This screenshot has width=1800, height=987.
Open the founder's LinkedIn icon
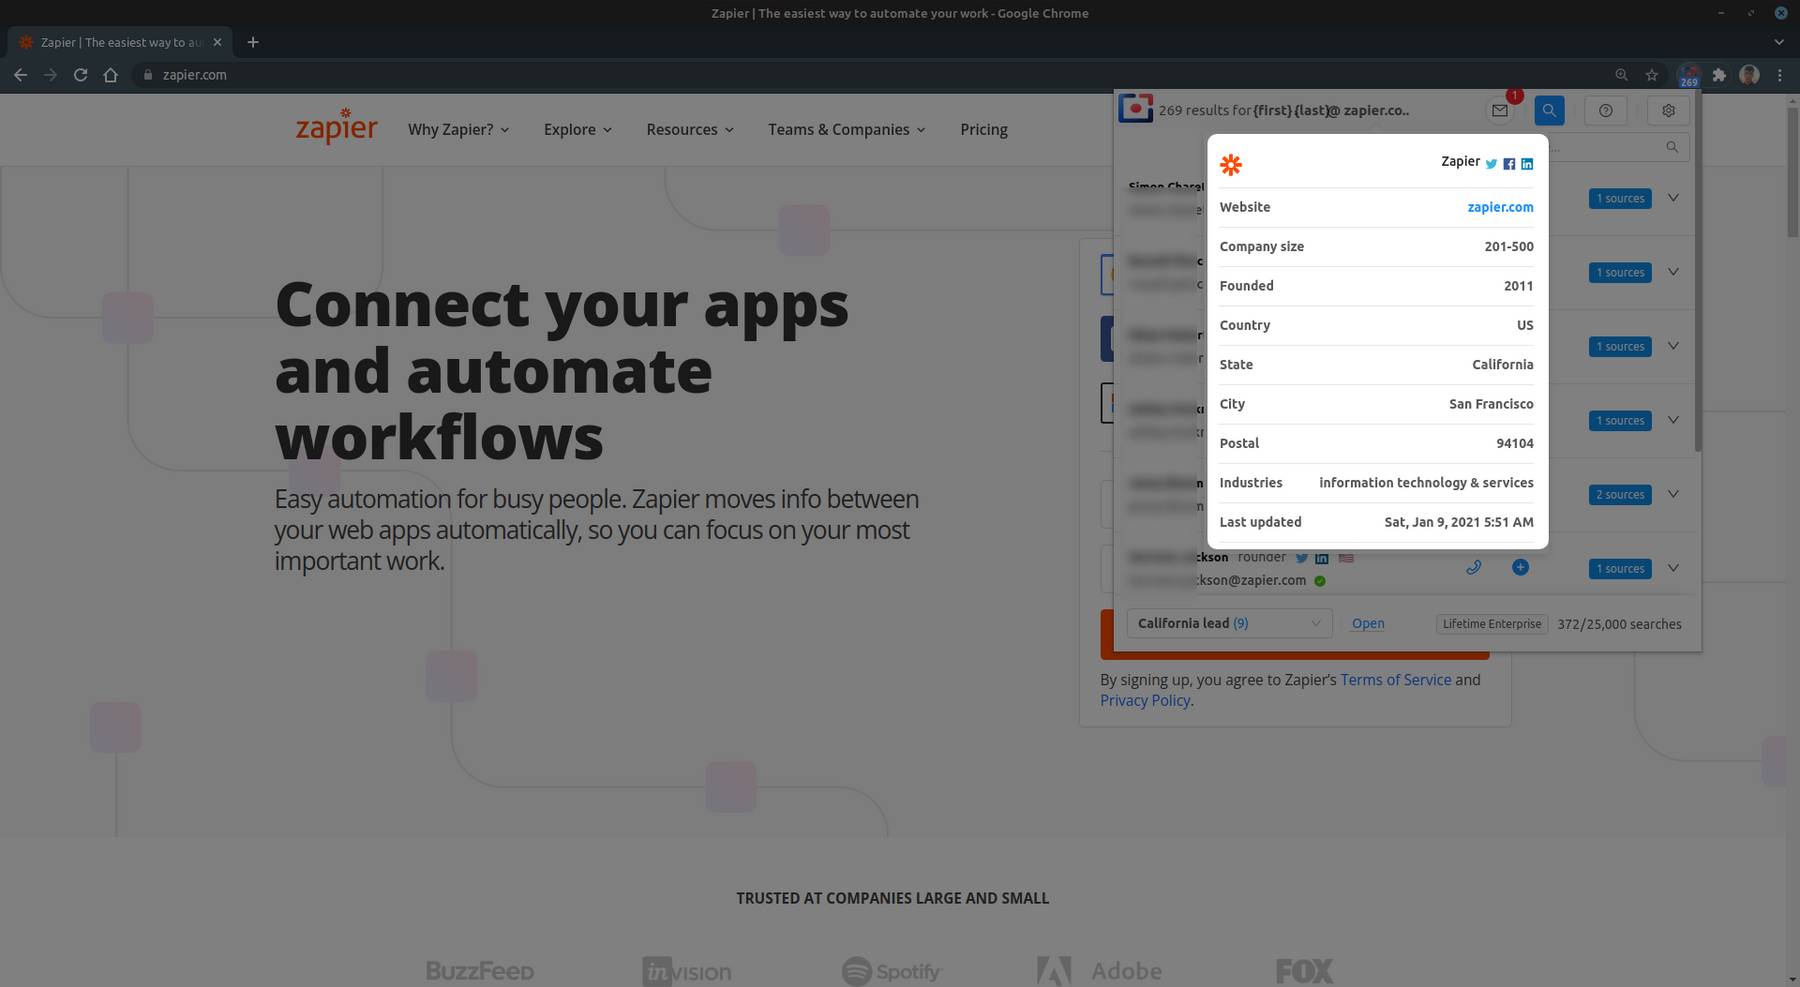point(1322,558)
